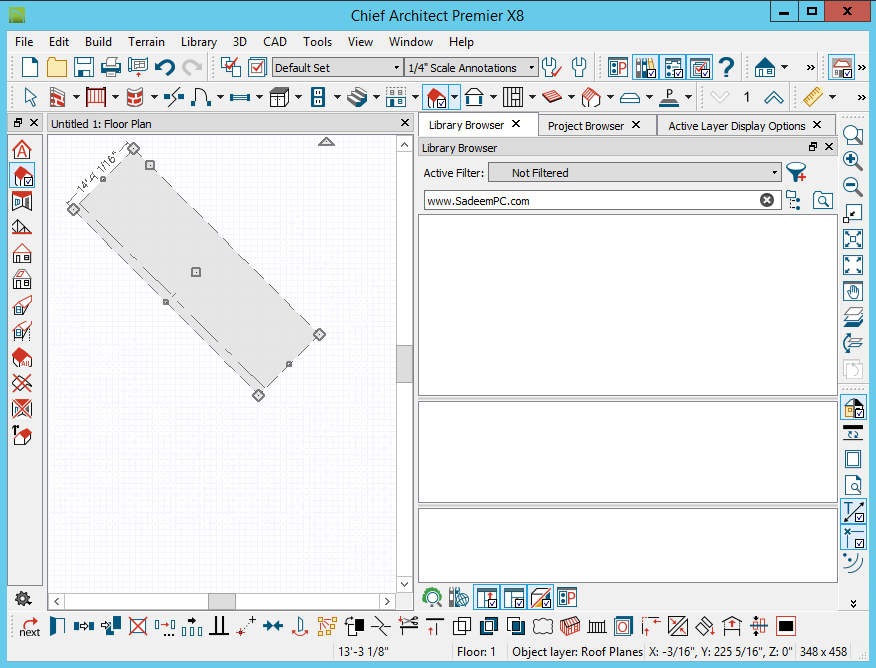Toggle the red checkmark Active Defaults icon
876x668 pixels.
tap(257, 68)
